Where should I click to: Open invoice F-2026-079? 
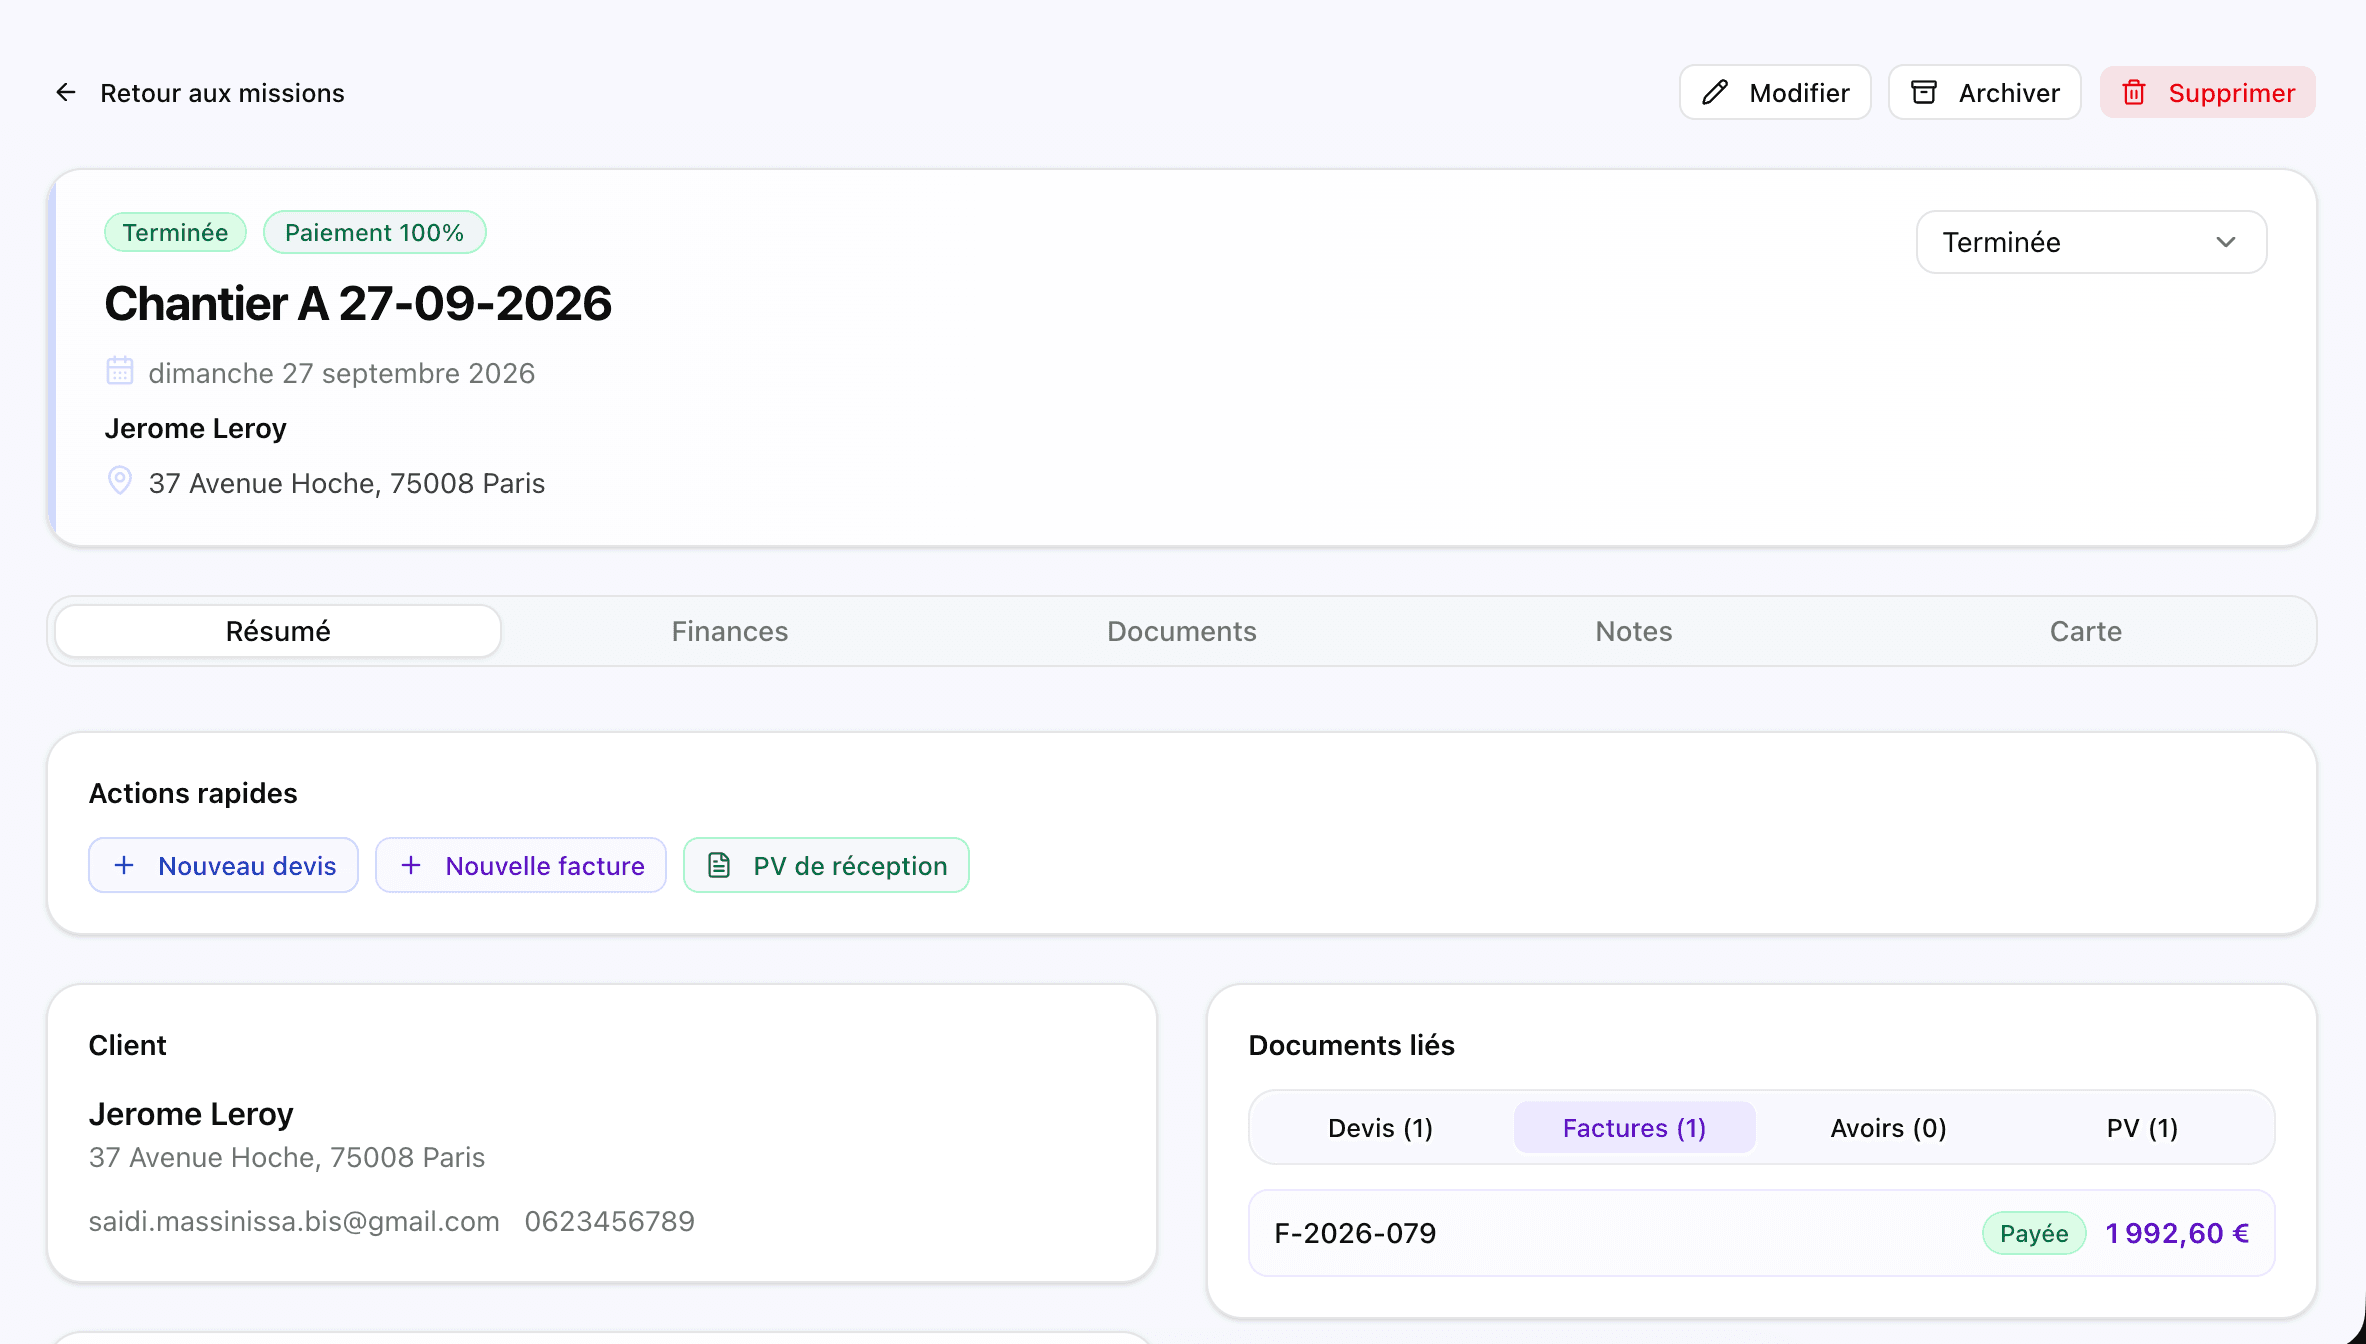[x=1762, y=1233]
